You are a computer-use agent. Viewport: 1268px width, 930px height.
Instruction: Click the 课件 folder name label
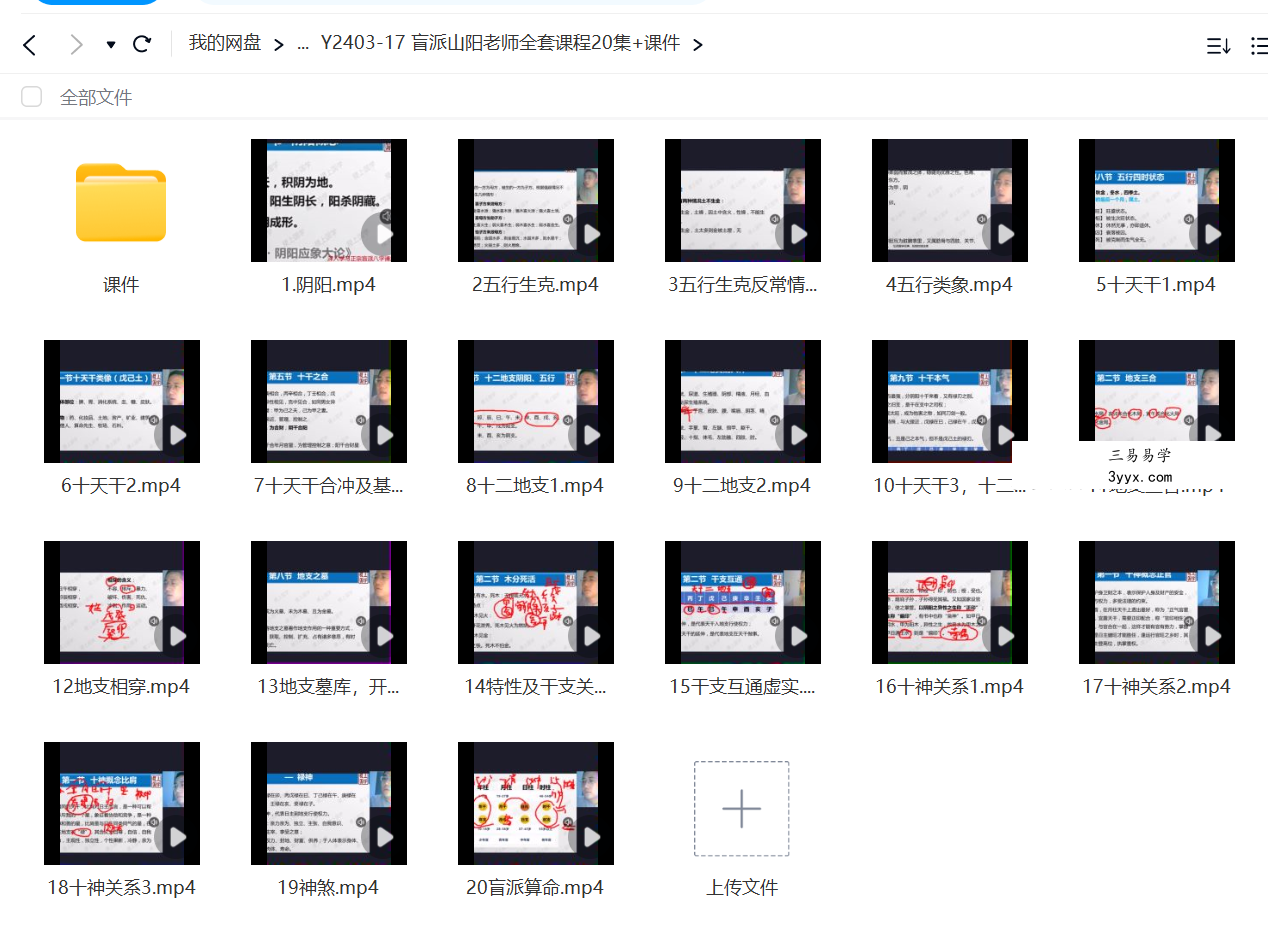pyautogui.click(x=121, y=285)
